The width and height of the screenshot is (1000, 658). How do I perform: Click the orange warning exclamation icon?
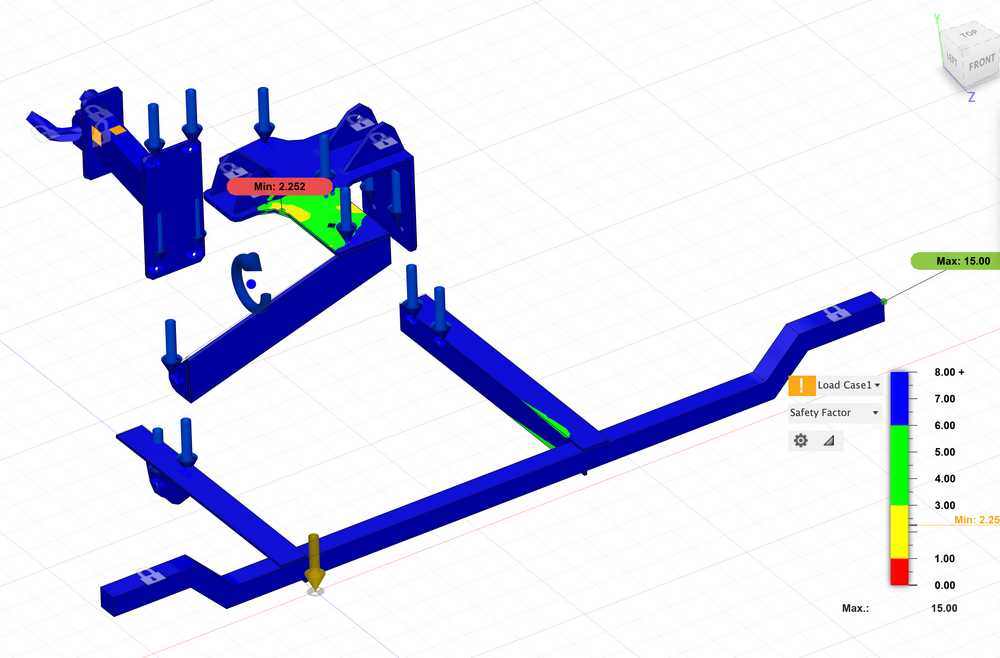[802, 385]
